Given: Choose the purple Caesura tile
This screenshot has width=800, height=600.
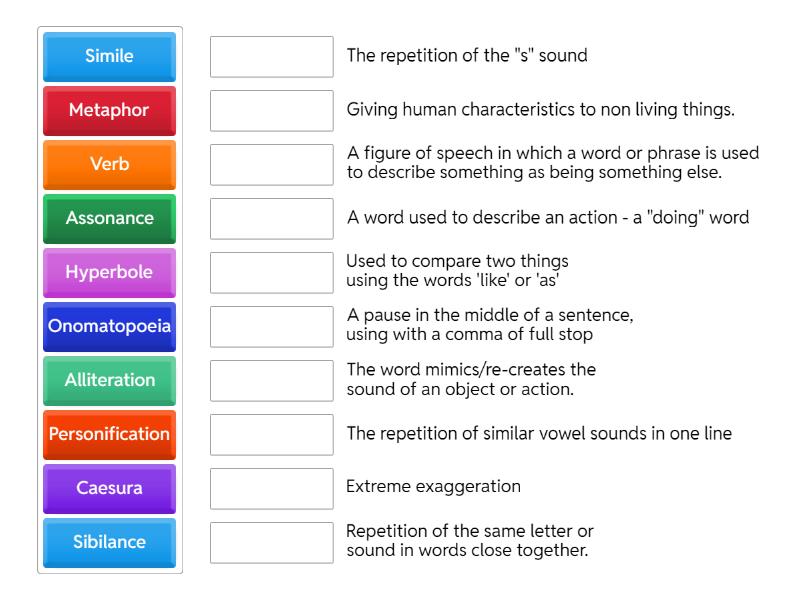Looking at the screenshot, I should [110, 488].
